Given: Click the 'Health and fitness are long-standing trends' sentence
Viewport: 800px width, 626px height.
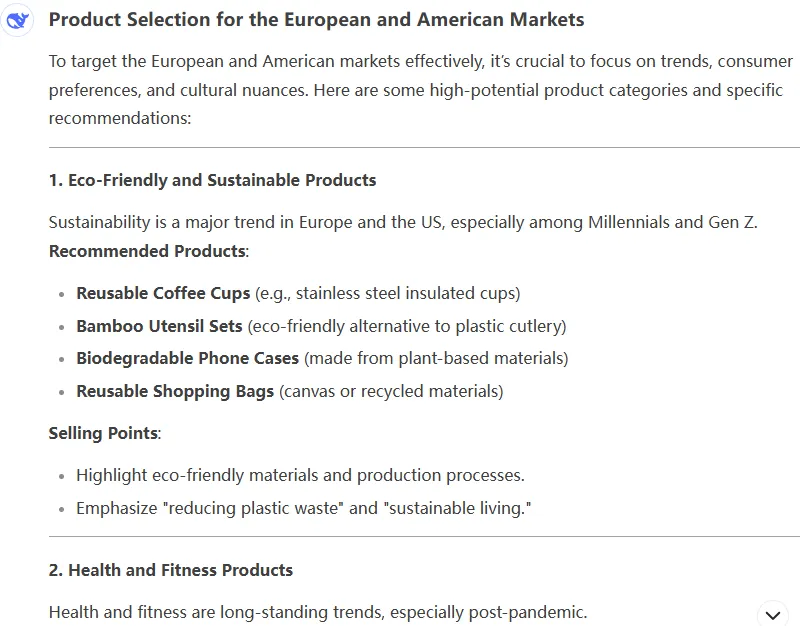Looking at the screenshot, I should [318, 612].
